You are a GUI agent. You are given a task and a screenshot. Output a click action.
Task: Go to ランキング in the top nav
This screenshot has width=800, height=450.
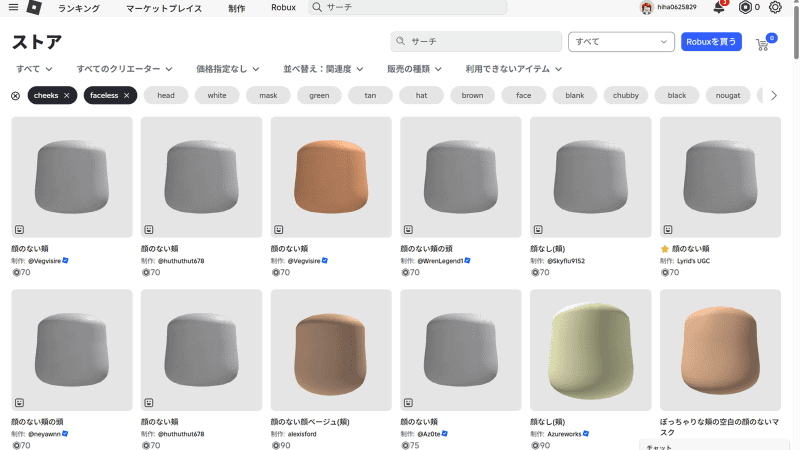[79, 8]
